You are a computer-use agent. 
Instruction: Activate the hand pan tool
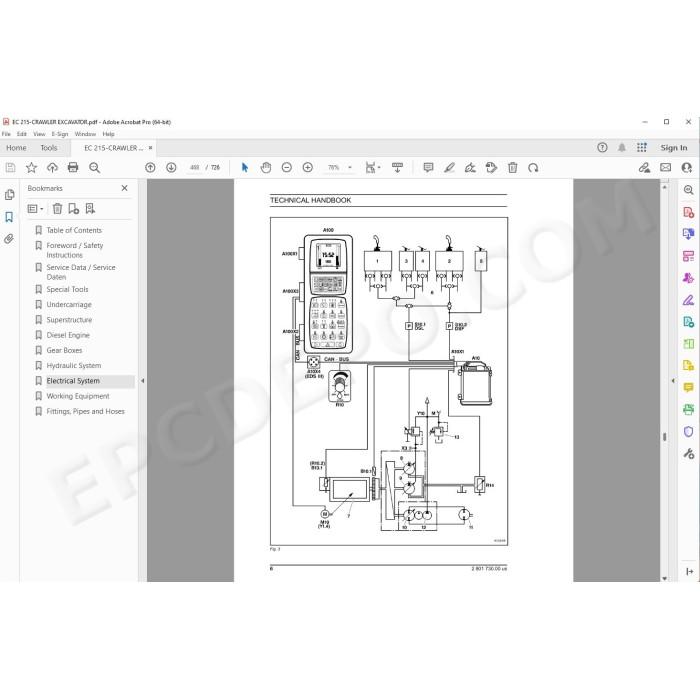click(x=266, y=168)
